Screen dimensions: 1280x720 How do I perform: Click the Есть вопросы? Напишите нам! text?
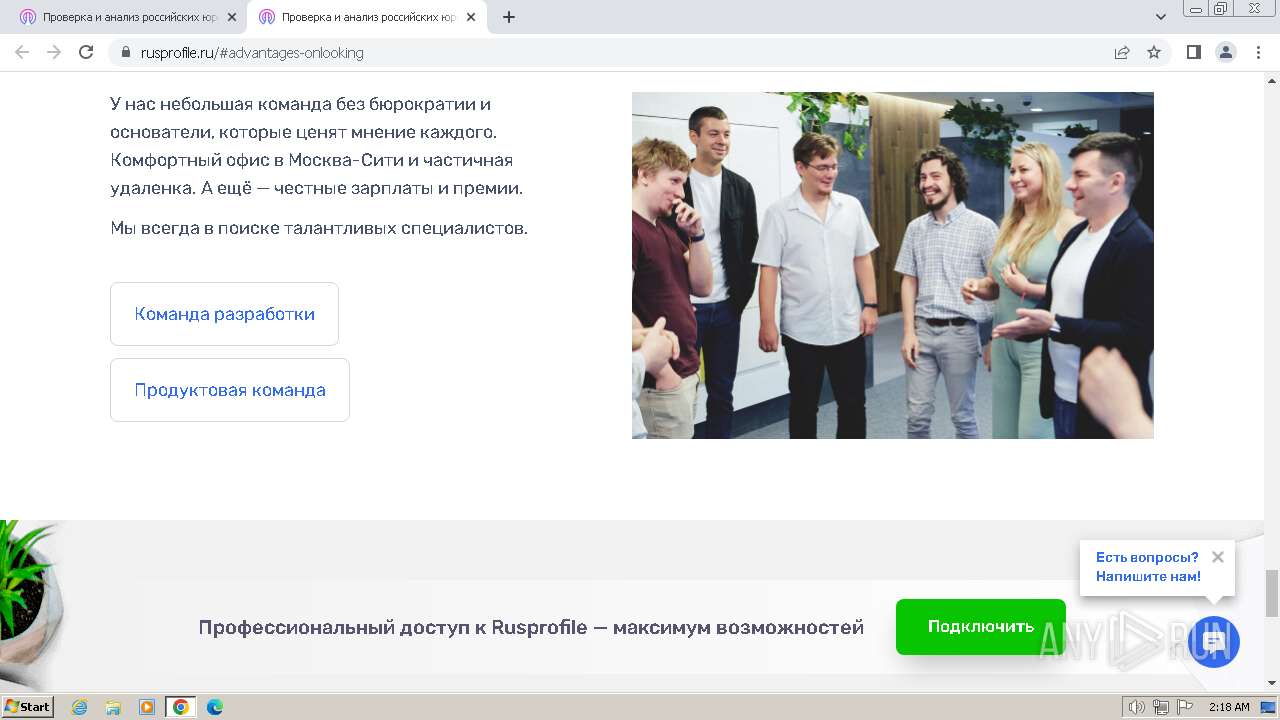pos(1148,567)
